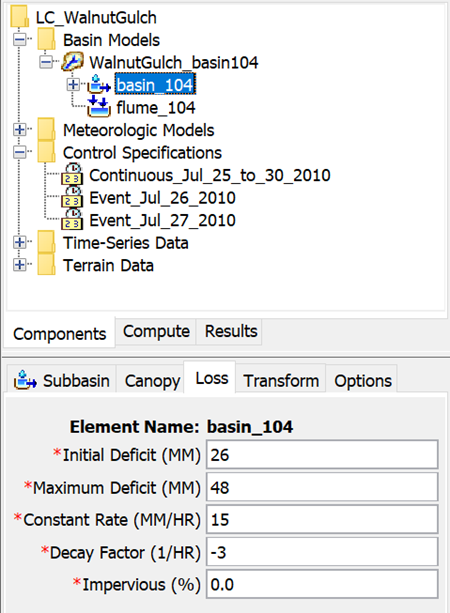Click the Initial Deficit input field
Screen dimensions: 450x613
coord(322,455)
